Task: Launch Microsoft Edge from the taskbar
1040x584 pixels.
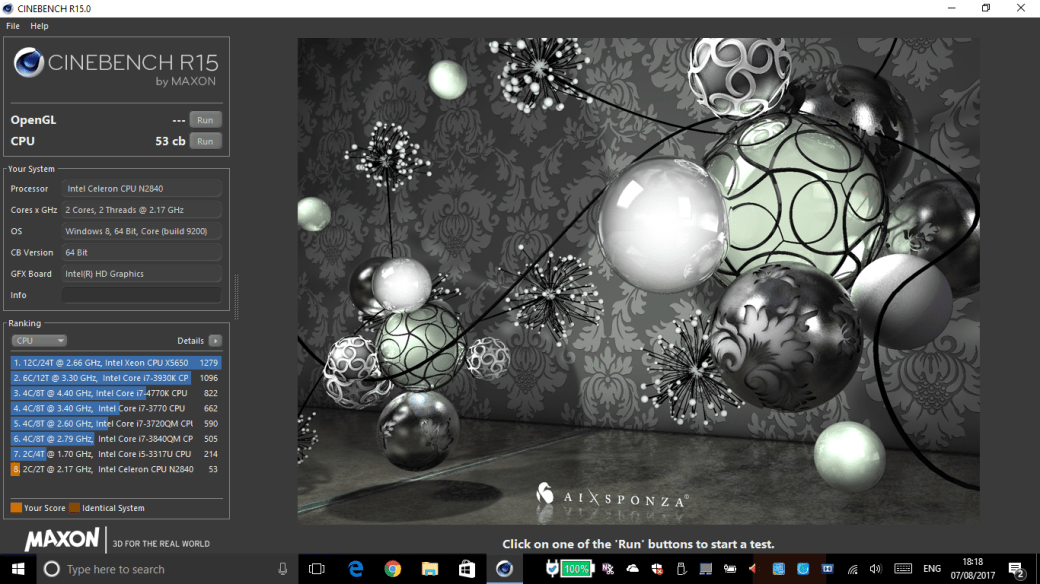Action: (355, 568)
